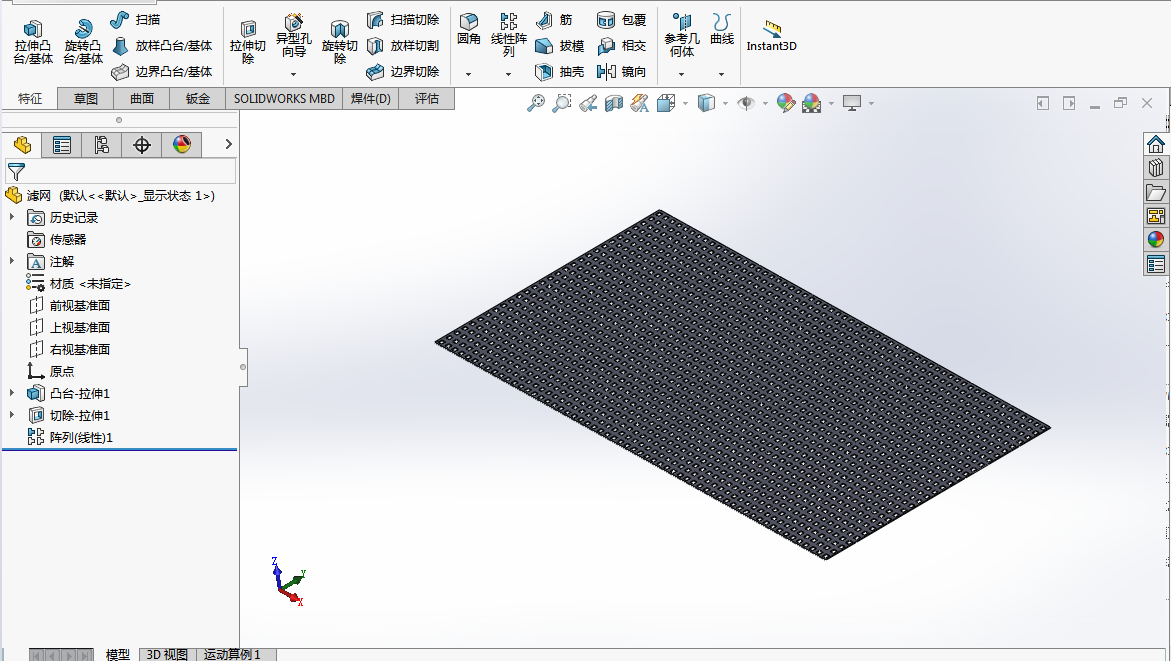Switch to the SOLIDWORKS MBD tab
Screen dimensions: 1171x661
285,99
